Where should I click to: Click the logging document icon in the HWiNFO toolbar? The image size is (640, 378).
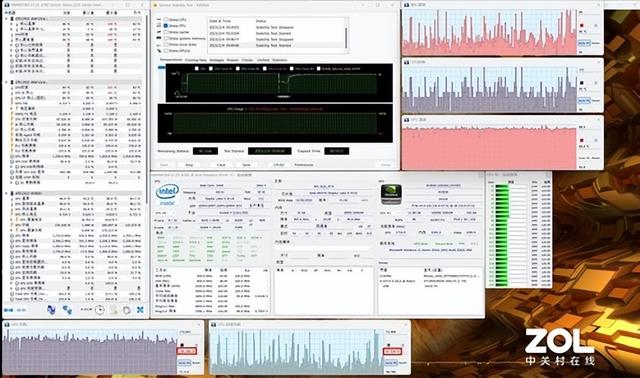point(114,310)
